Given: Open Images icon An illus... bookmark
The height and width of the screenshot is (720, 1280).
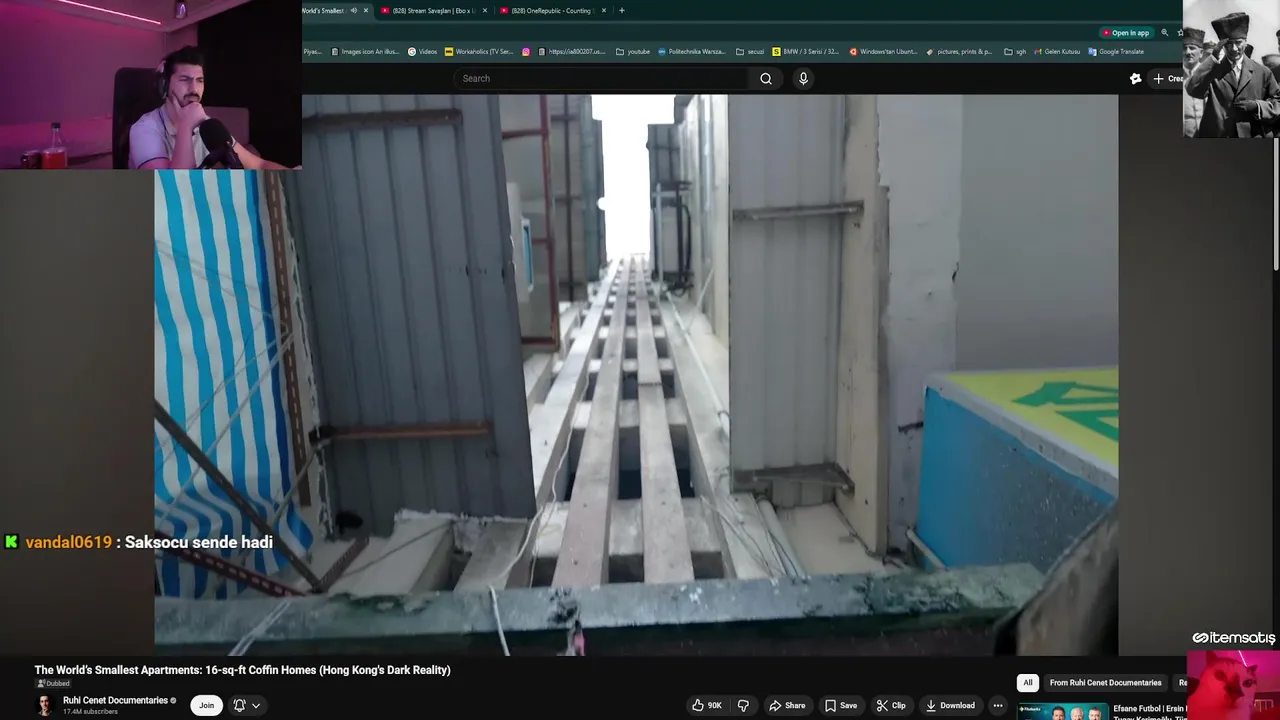Looking at the screenshot, I should (366, 52).
